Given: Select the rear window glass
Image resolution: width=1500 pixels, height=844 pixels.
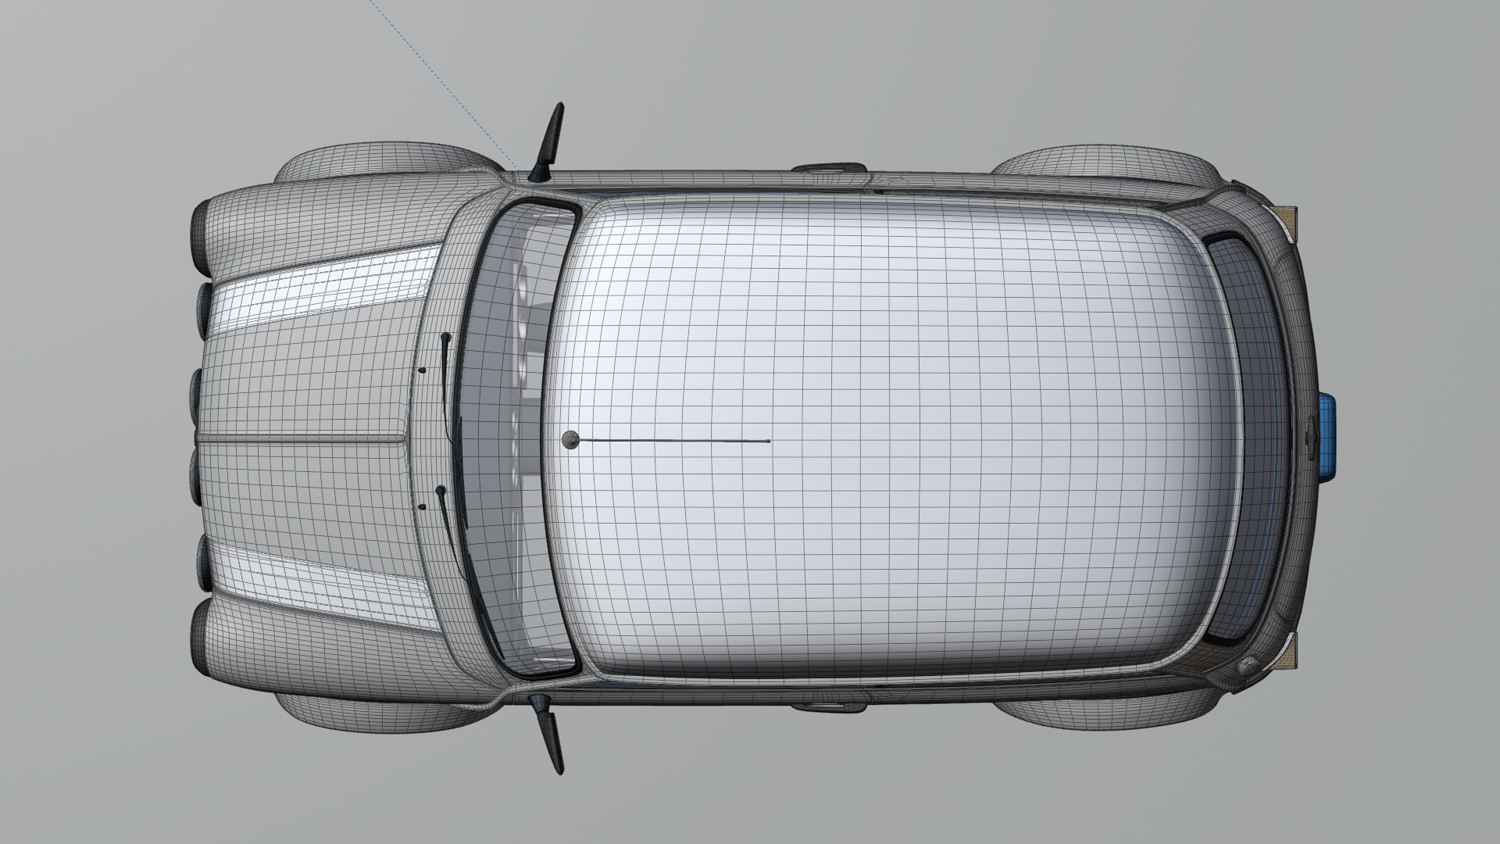Looking at the screenshot, I should [1249, 438].
